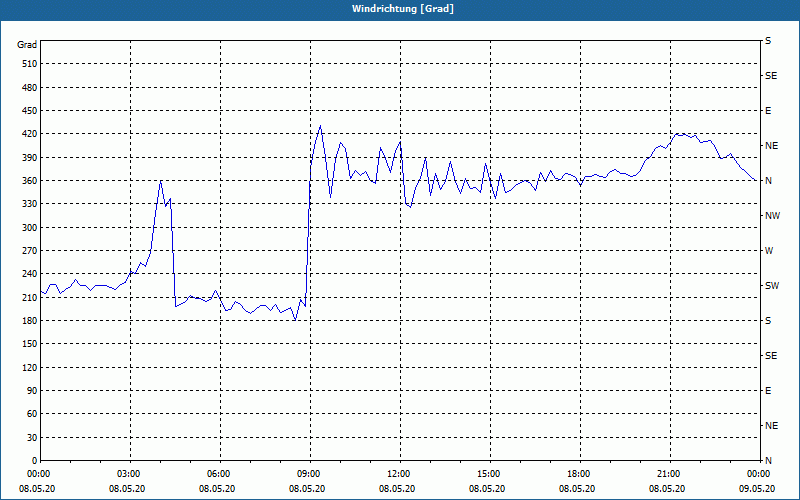Screen dimensions: 800x500
Task: Click the 270 degree label
Action: tap(30, 251)
